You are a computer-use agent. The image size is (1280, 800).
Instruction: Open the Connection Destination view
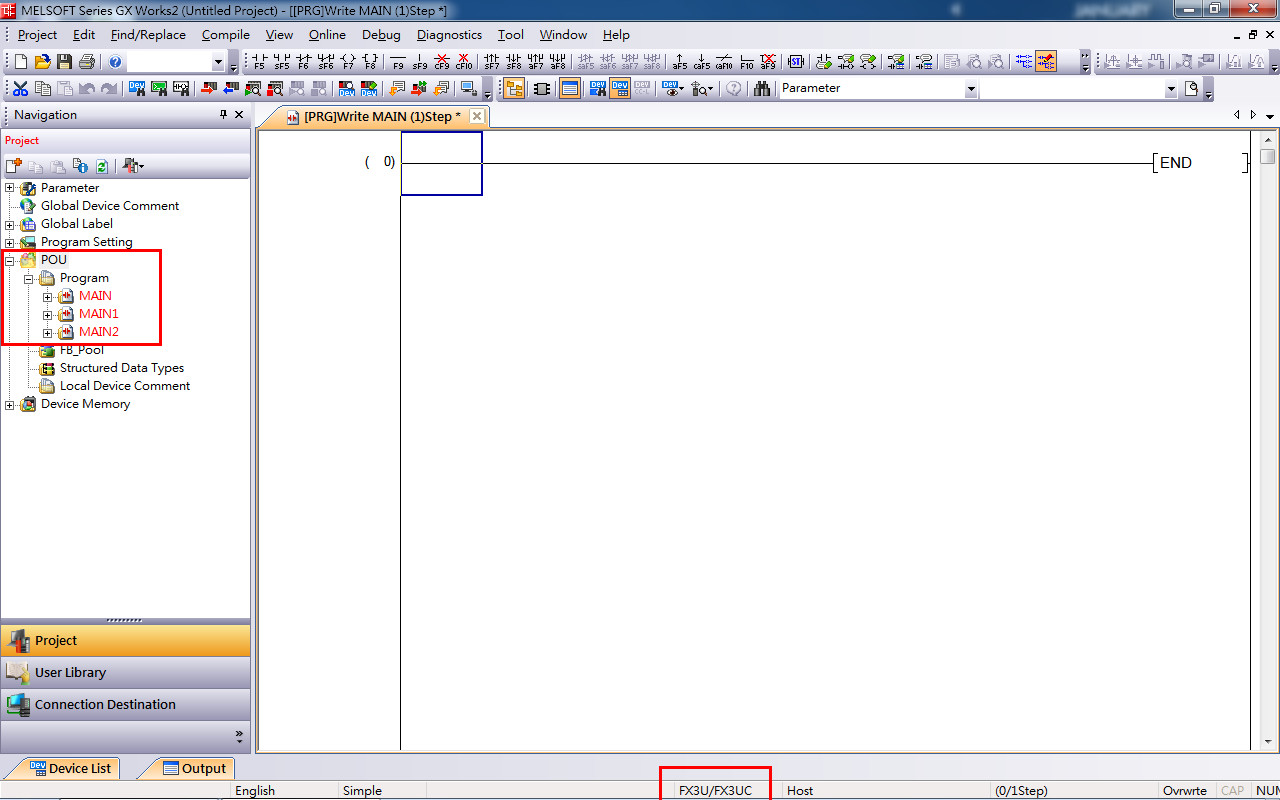[x=105, y=704]
